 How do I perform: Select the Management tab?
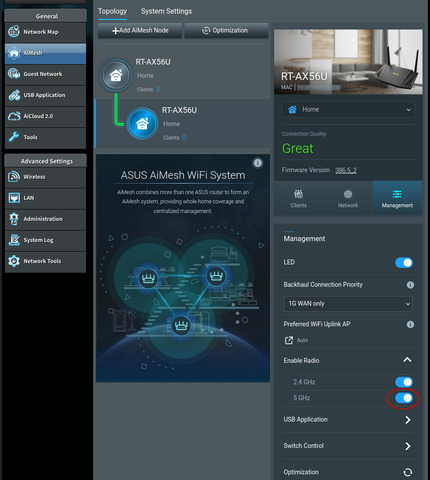(x=397, y=199)
